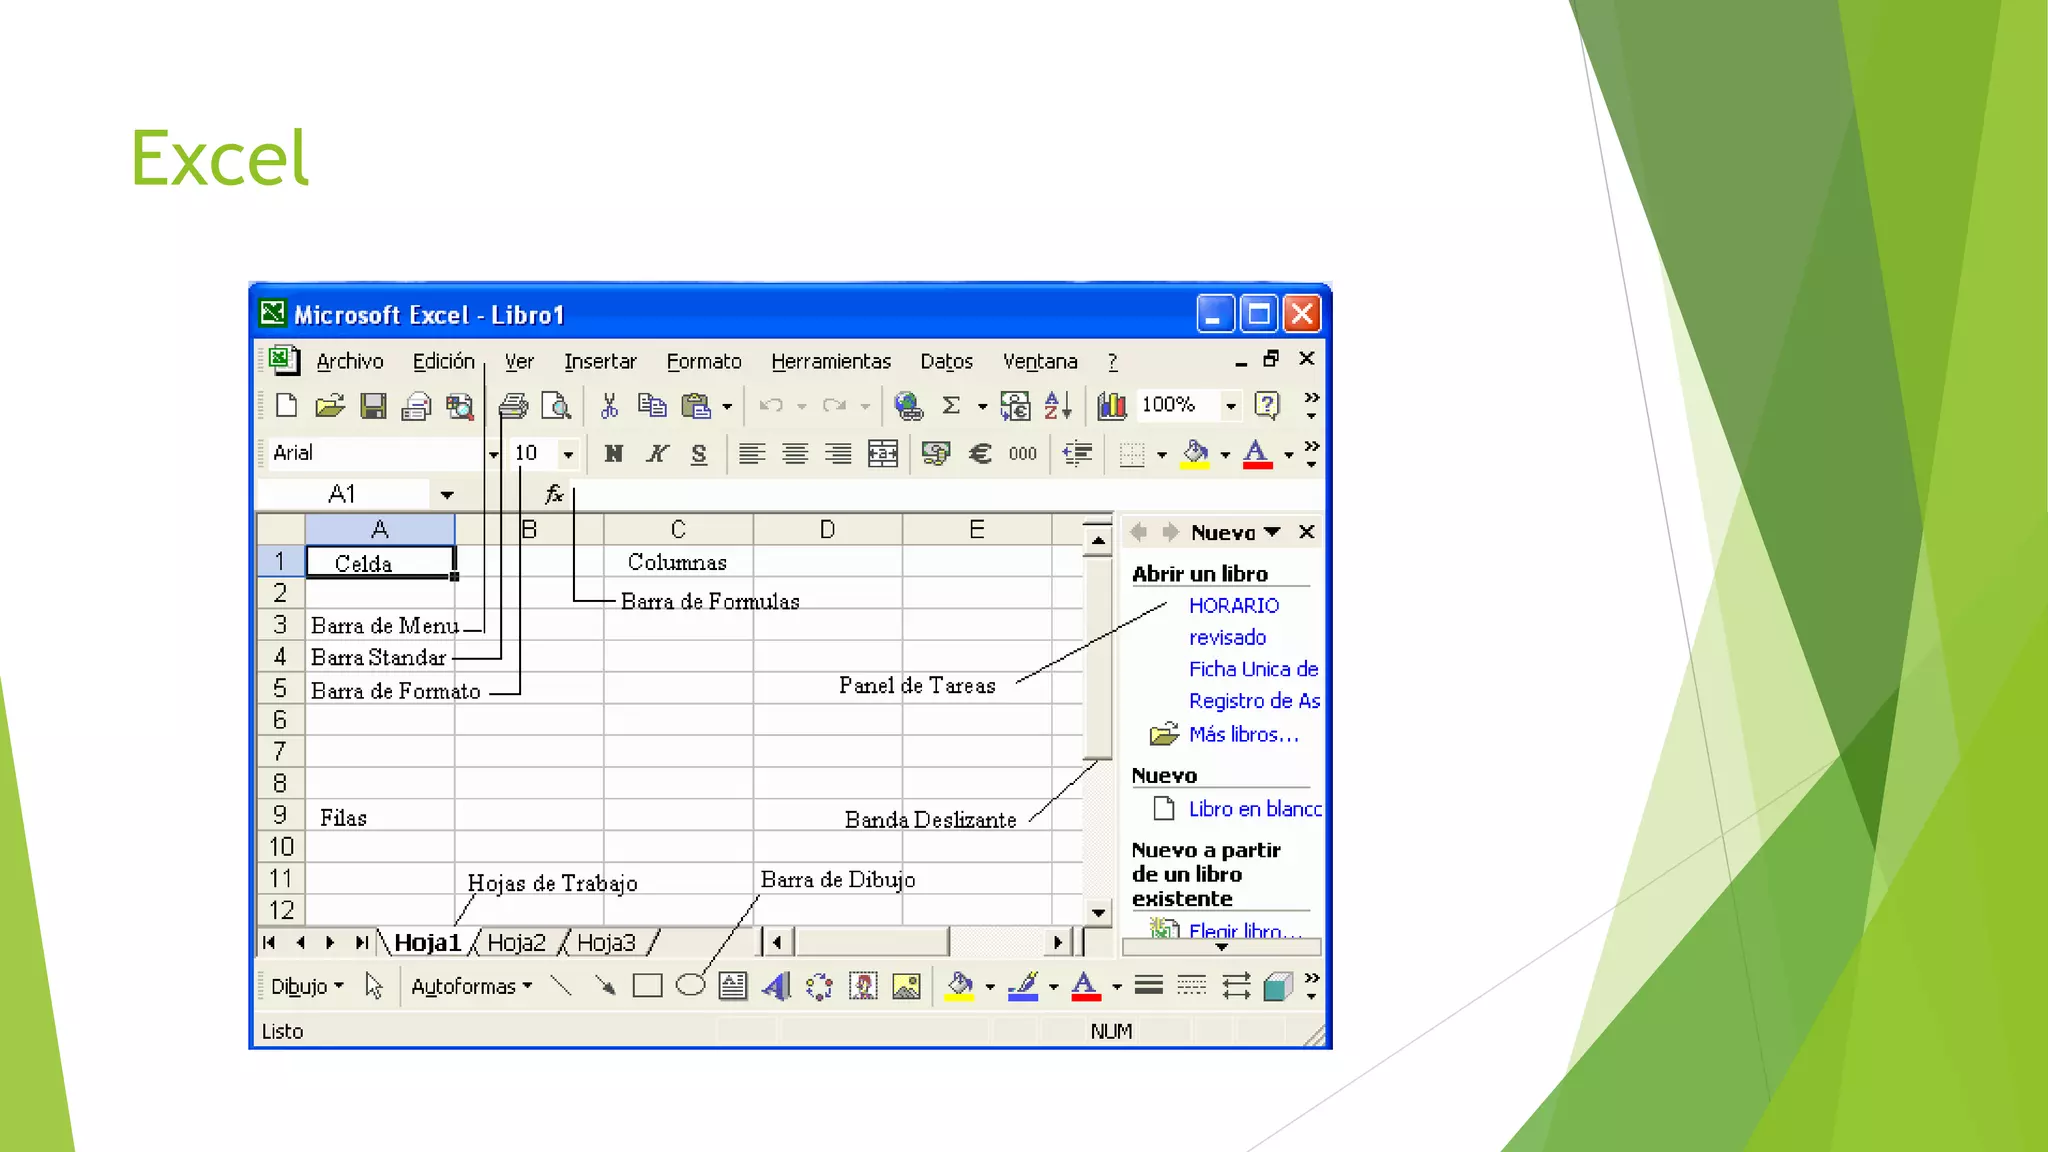Click the vertical scrollbar down arrow

click(1098, 912)
